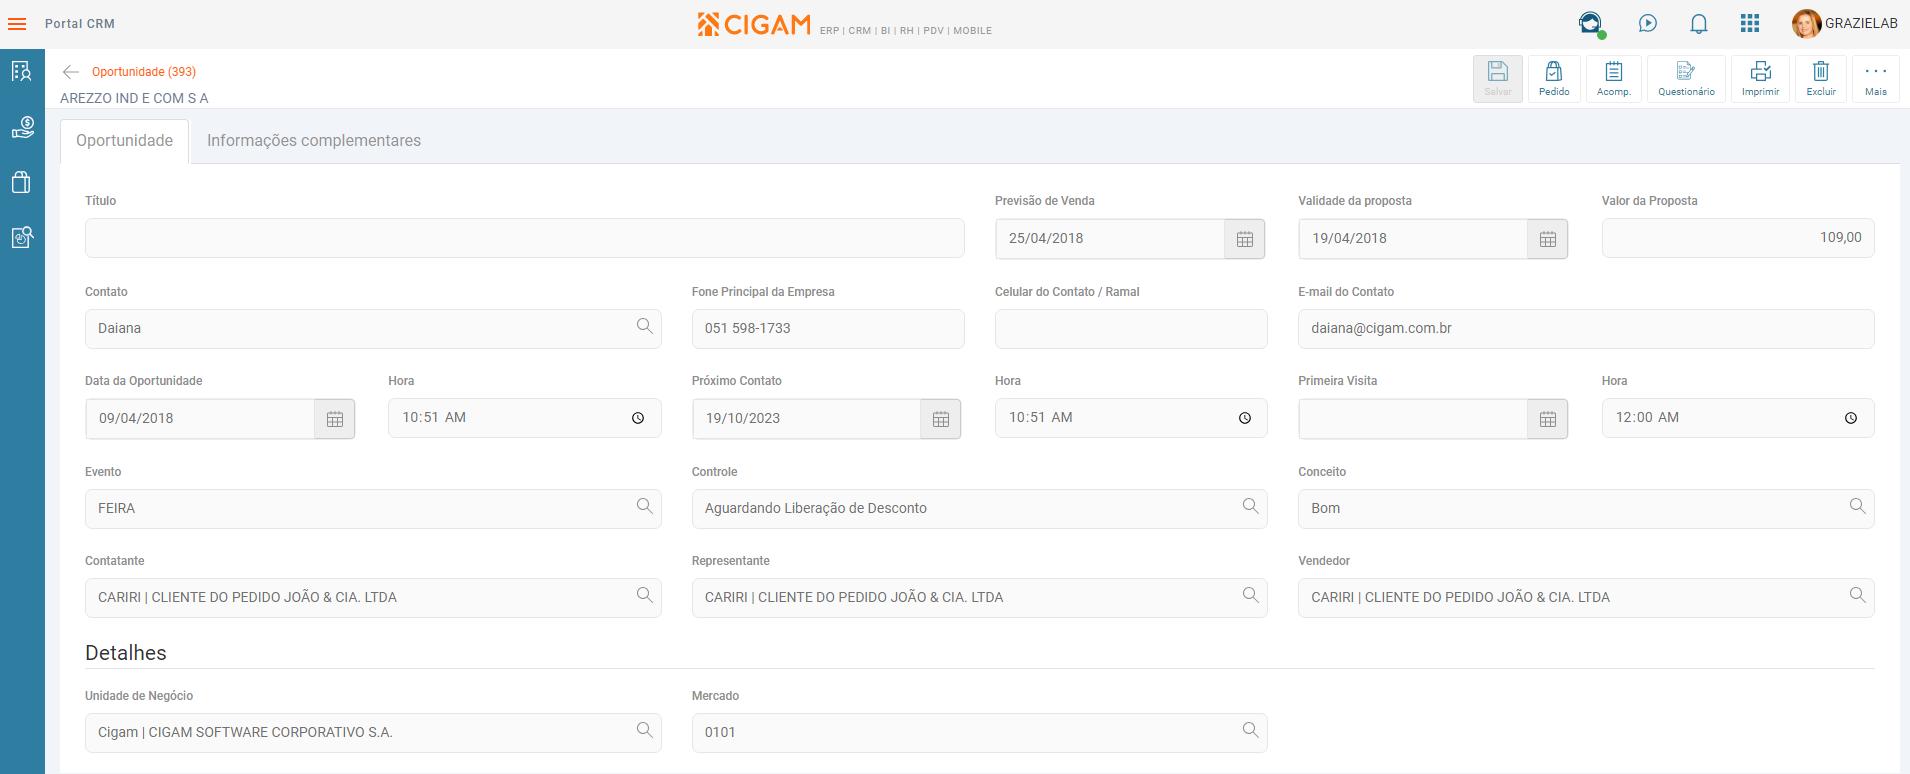
Task: Open calendar for Data da Oportunidade
Action: pos(335,419)
